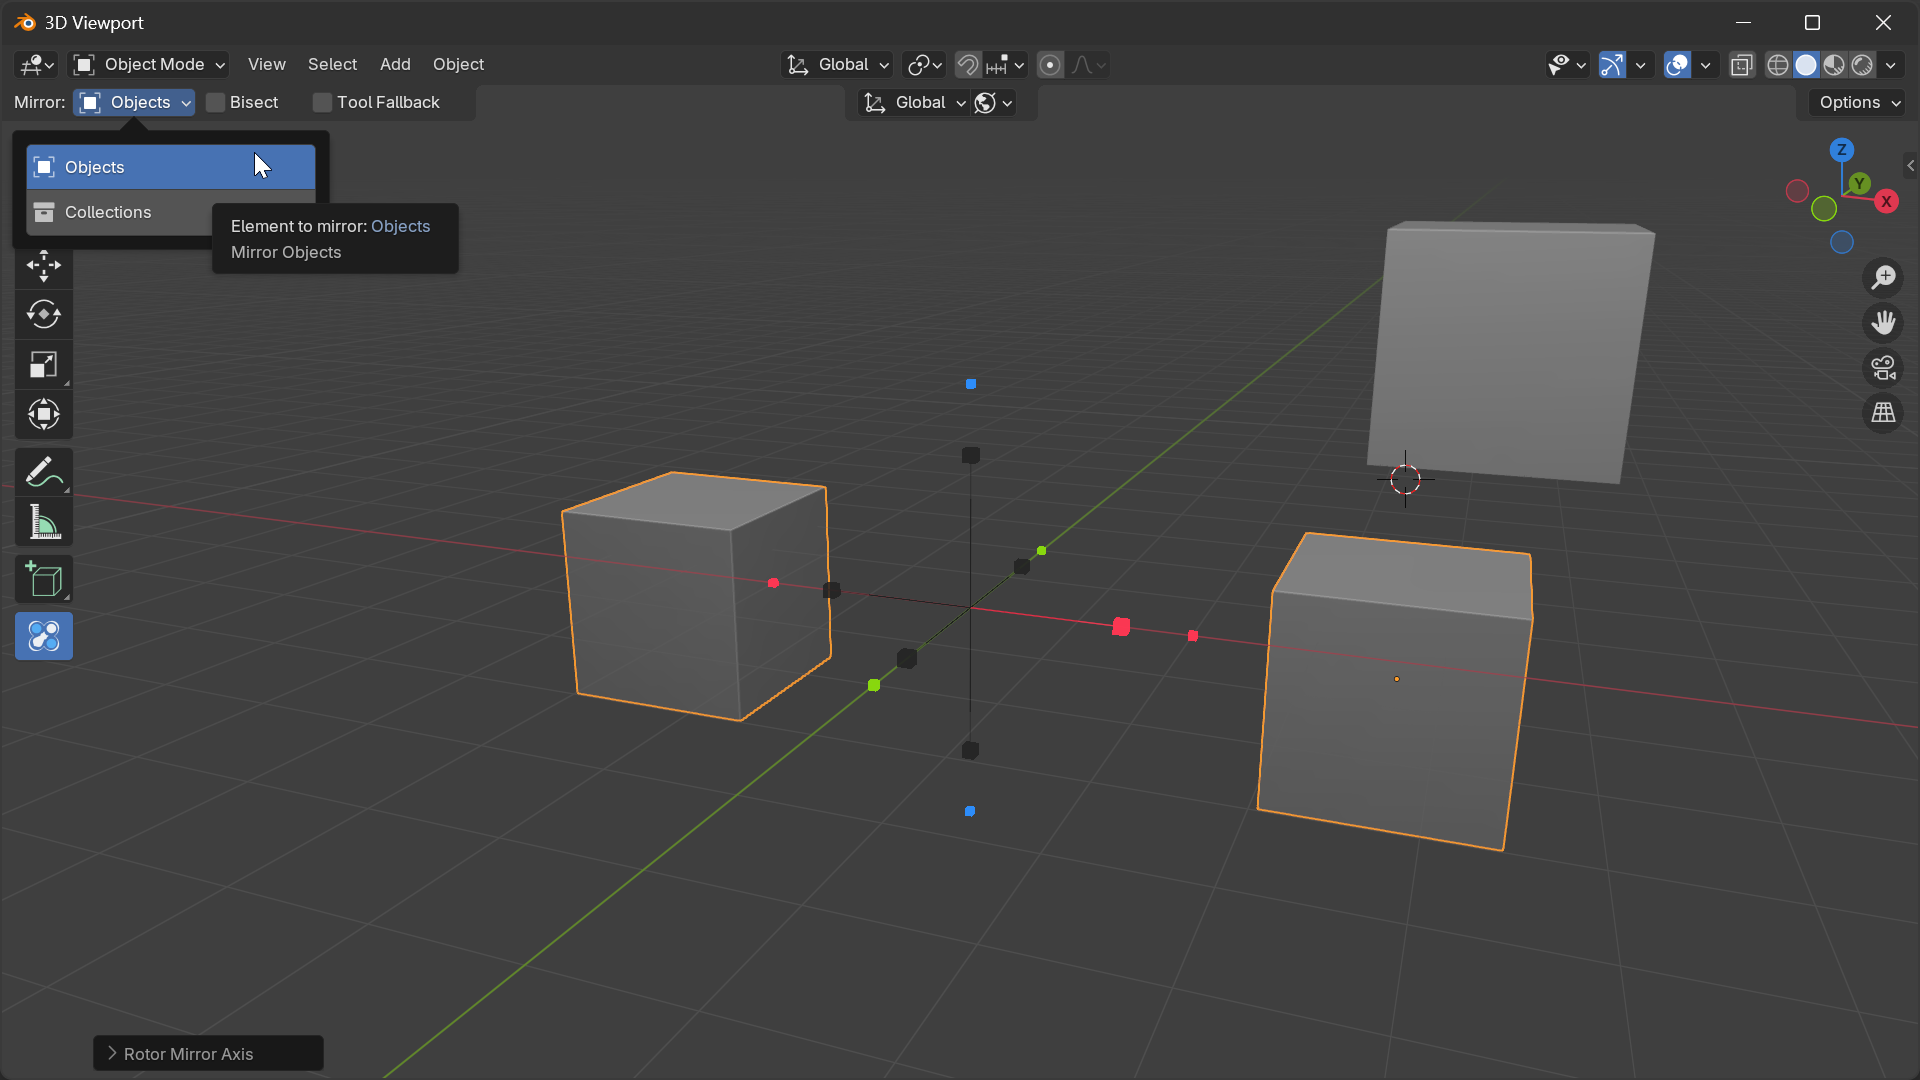Open the Add menu
Viewport: 1920px width, 1080px height.
394,64
